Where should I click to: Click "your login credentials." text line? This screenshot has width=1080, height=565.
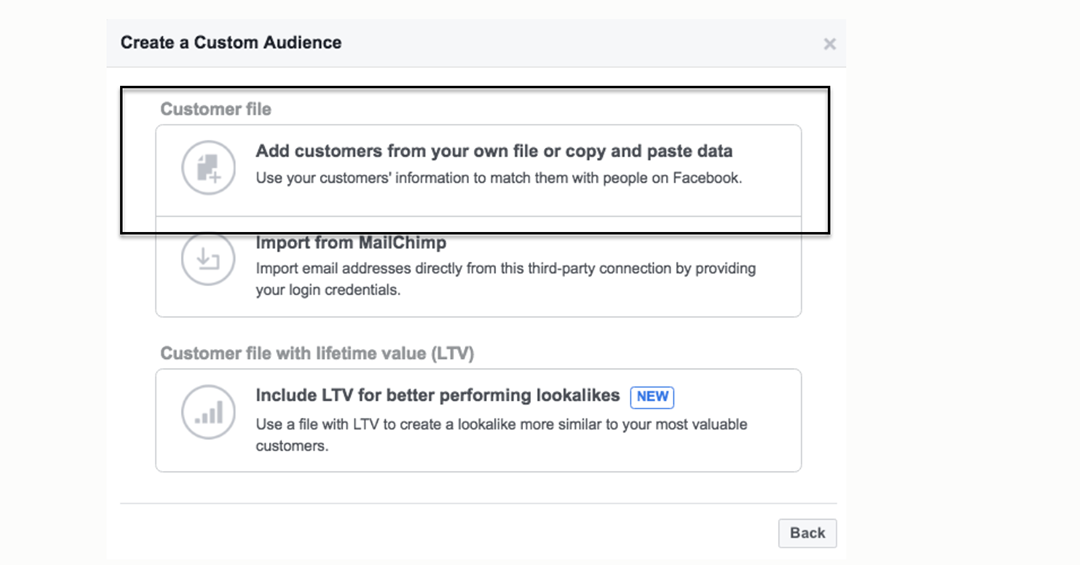click(328, 290)
